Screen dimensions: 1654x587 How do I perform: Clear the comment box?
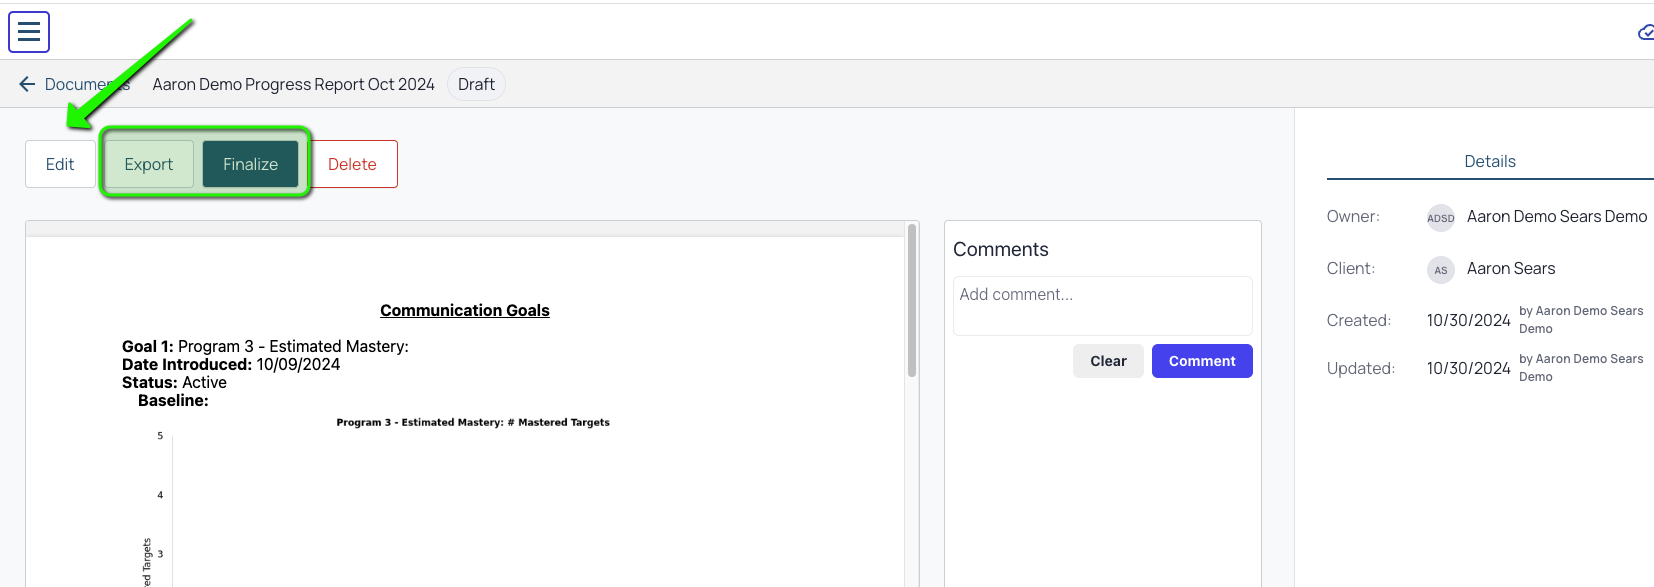pos(1108,361)
